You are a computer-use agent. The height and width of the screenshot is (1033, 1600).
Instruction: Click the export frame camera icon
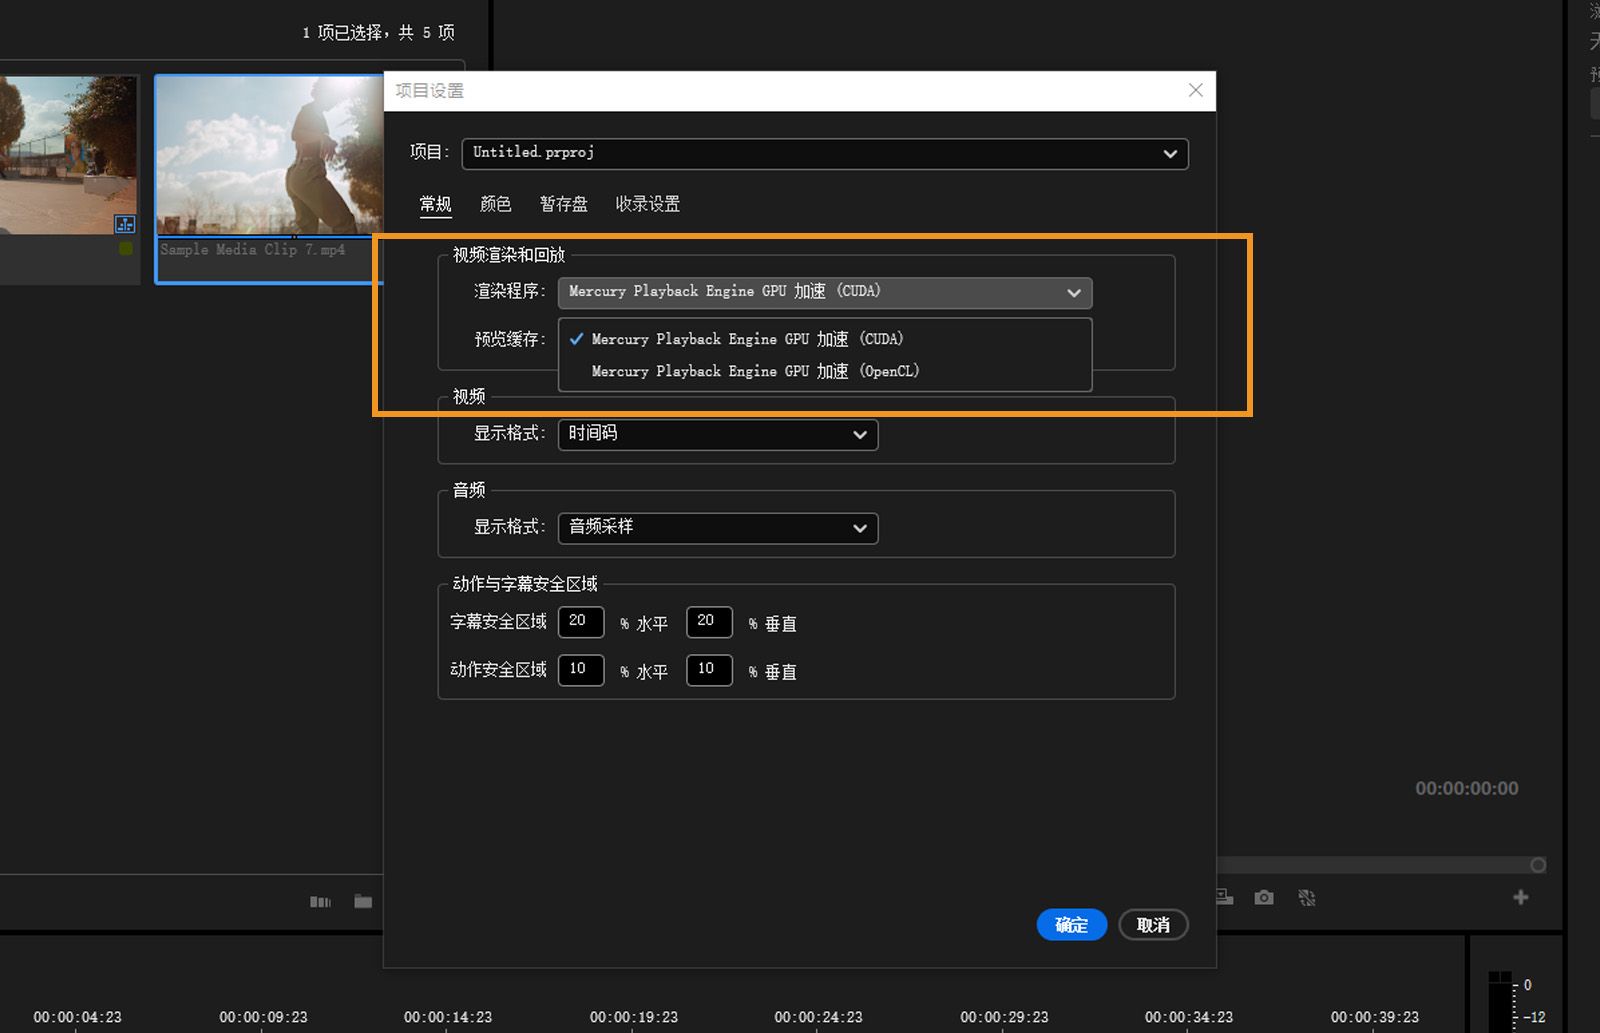(1264, 898)
